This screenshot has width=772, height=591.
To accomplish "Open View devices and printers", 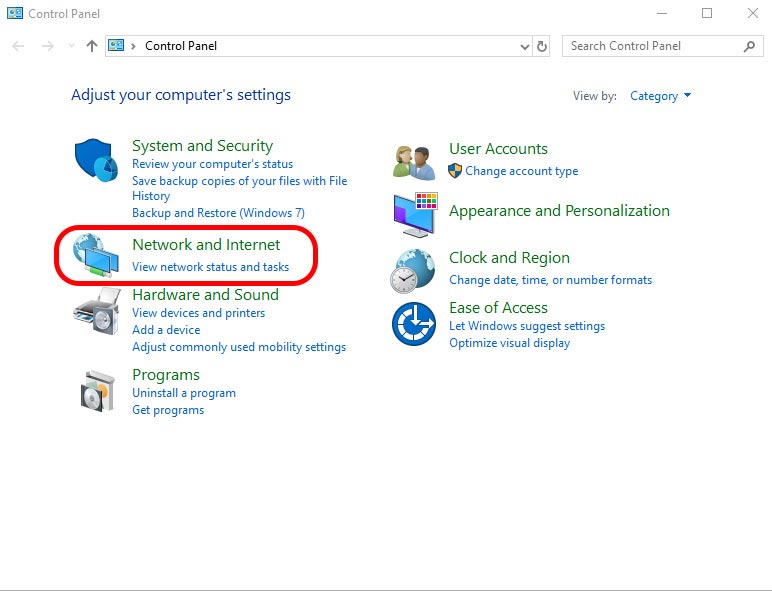I will point(198,313).
